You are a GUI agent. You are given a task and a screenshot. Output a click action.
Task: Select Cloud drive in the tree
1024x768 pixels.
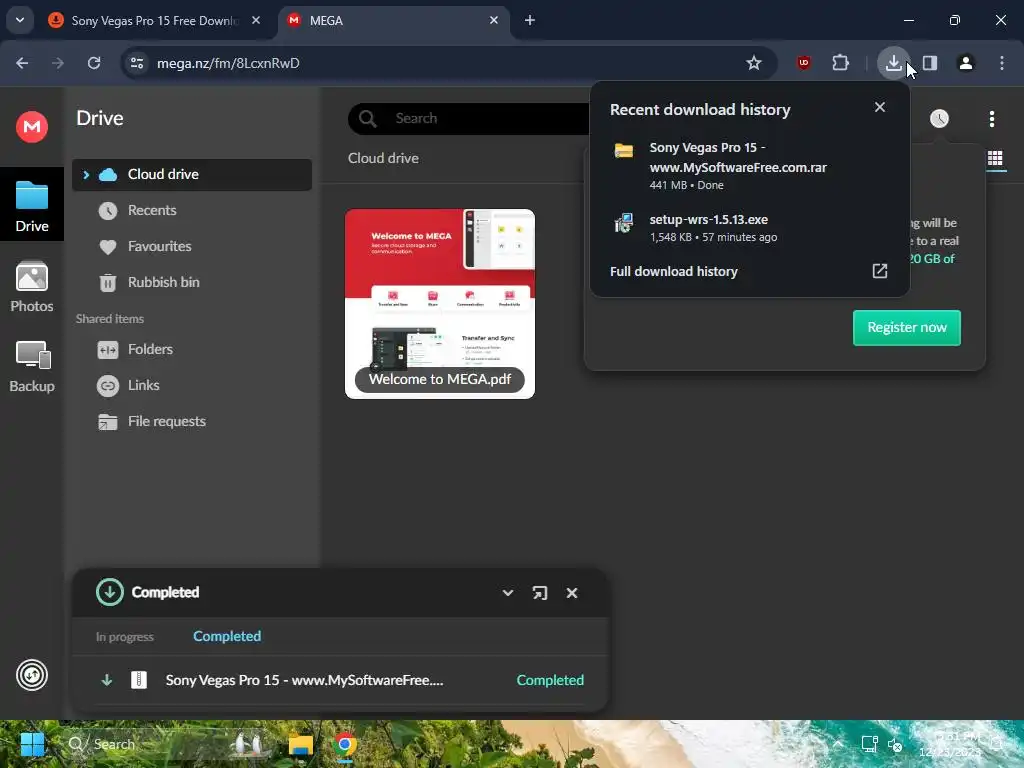(192, 174)
